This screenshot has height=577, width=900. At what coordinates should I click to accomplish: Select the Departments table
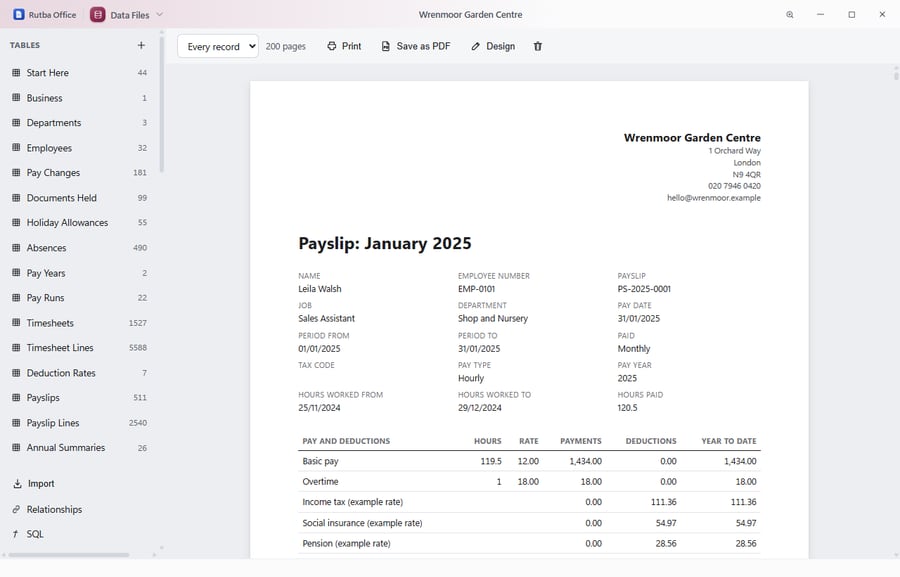pyautogui.click(x=79, y=123)
